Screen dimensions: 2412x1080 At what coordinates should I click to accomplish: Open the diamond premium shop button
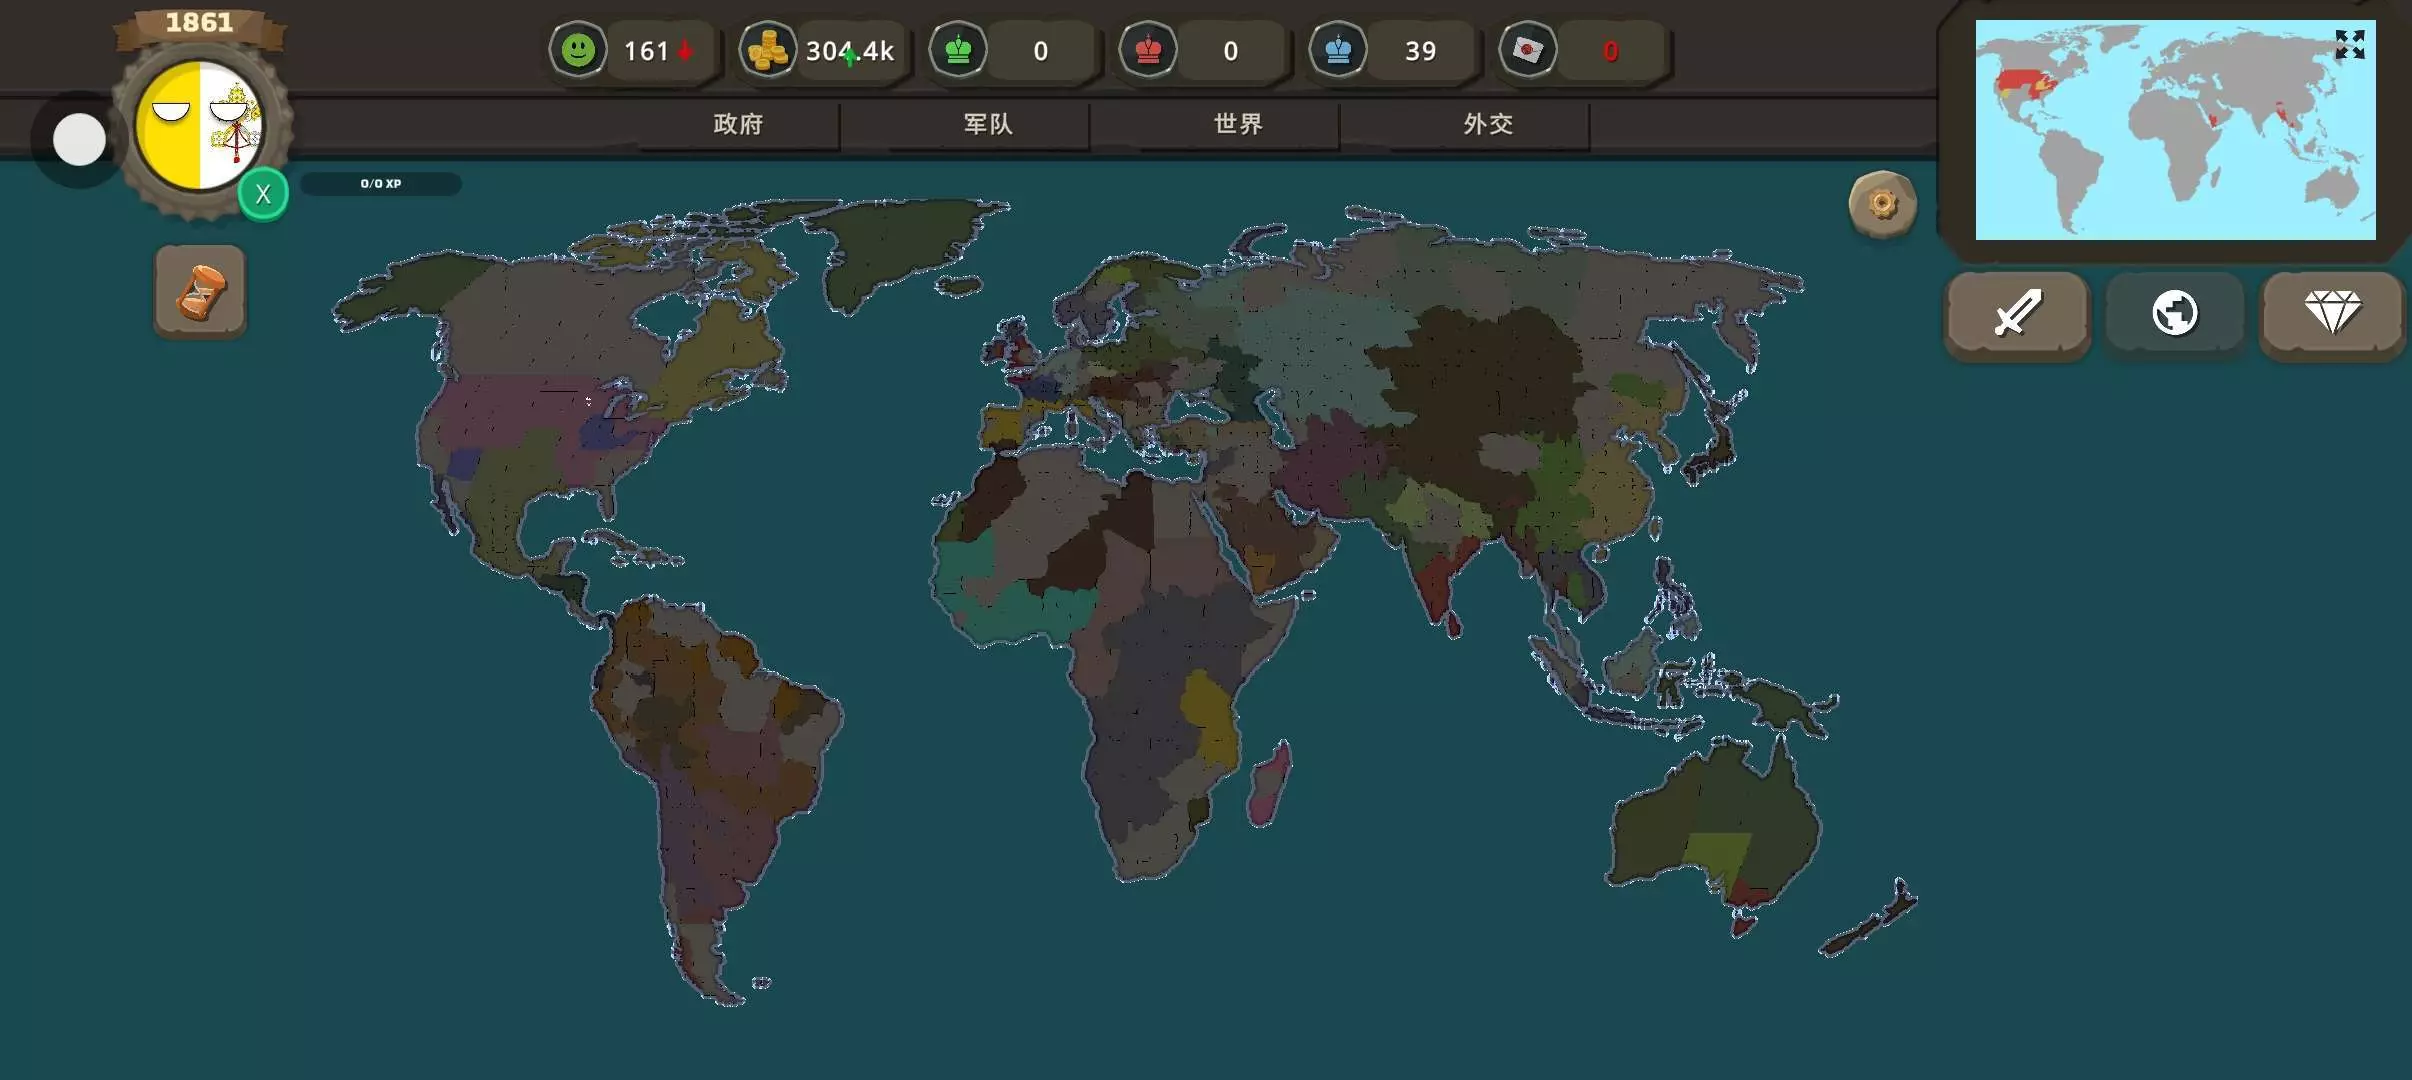point(2332,313)
